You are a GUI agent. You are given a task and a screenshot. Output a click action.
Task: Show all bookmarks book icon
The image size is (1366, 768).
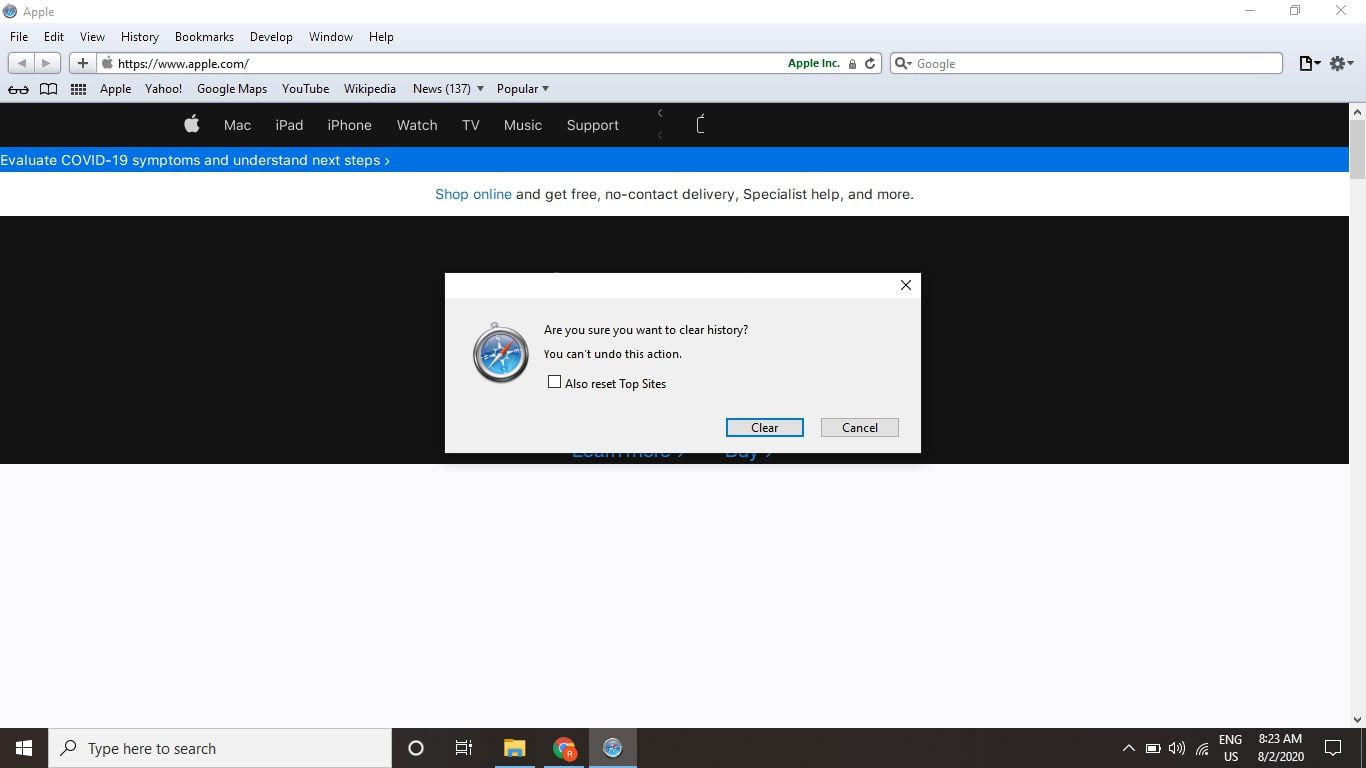pyautogui.click(x=48, y=89)
